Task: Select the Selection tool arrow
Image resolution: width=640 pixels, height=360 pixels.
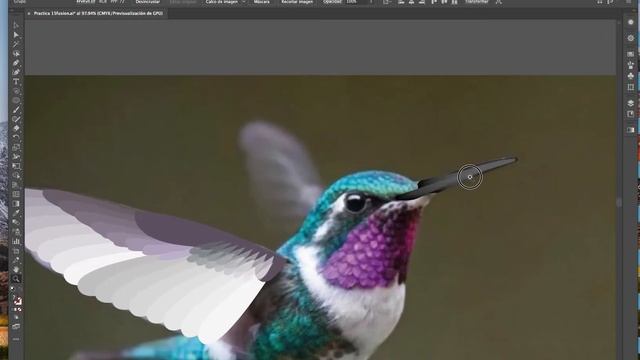Action: pyautogui.click(x=16, y=26)
